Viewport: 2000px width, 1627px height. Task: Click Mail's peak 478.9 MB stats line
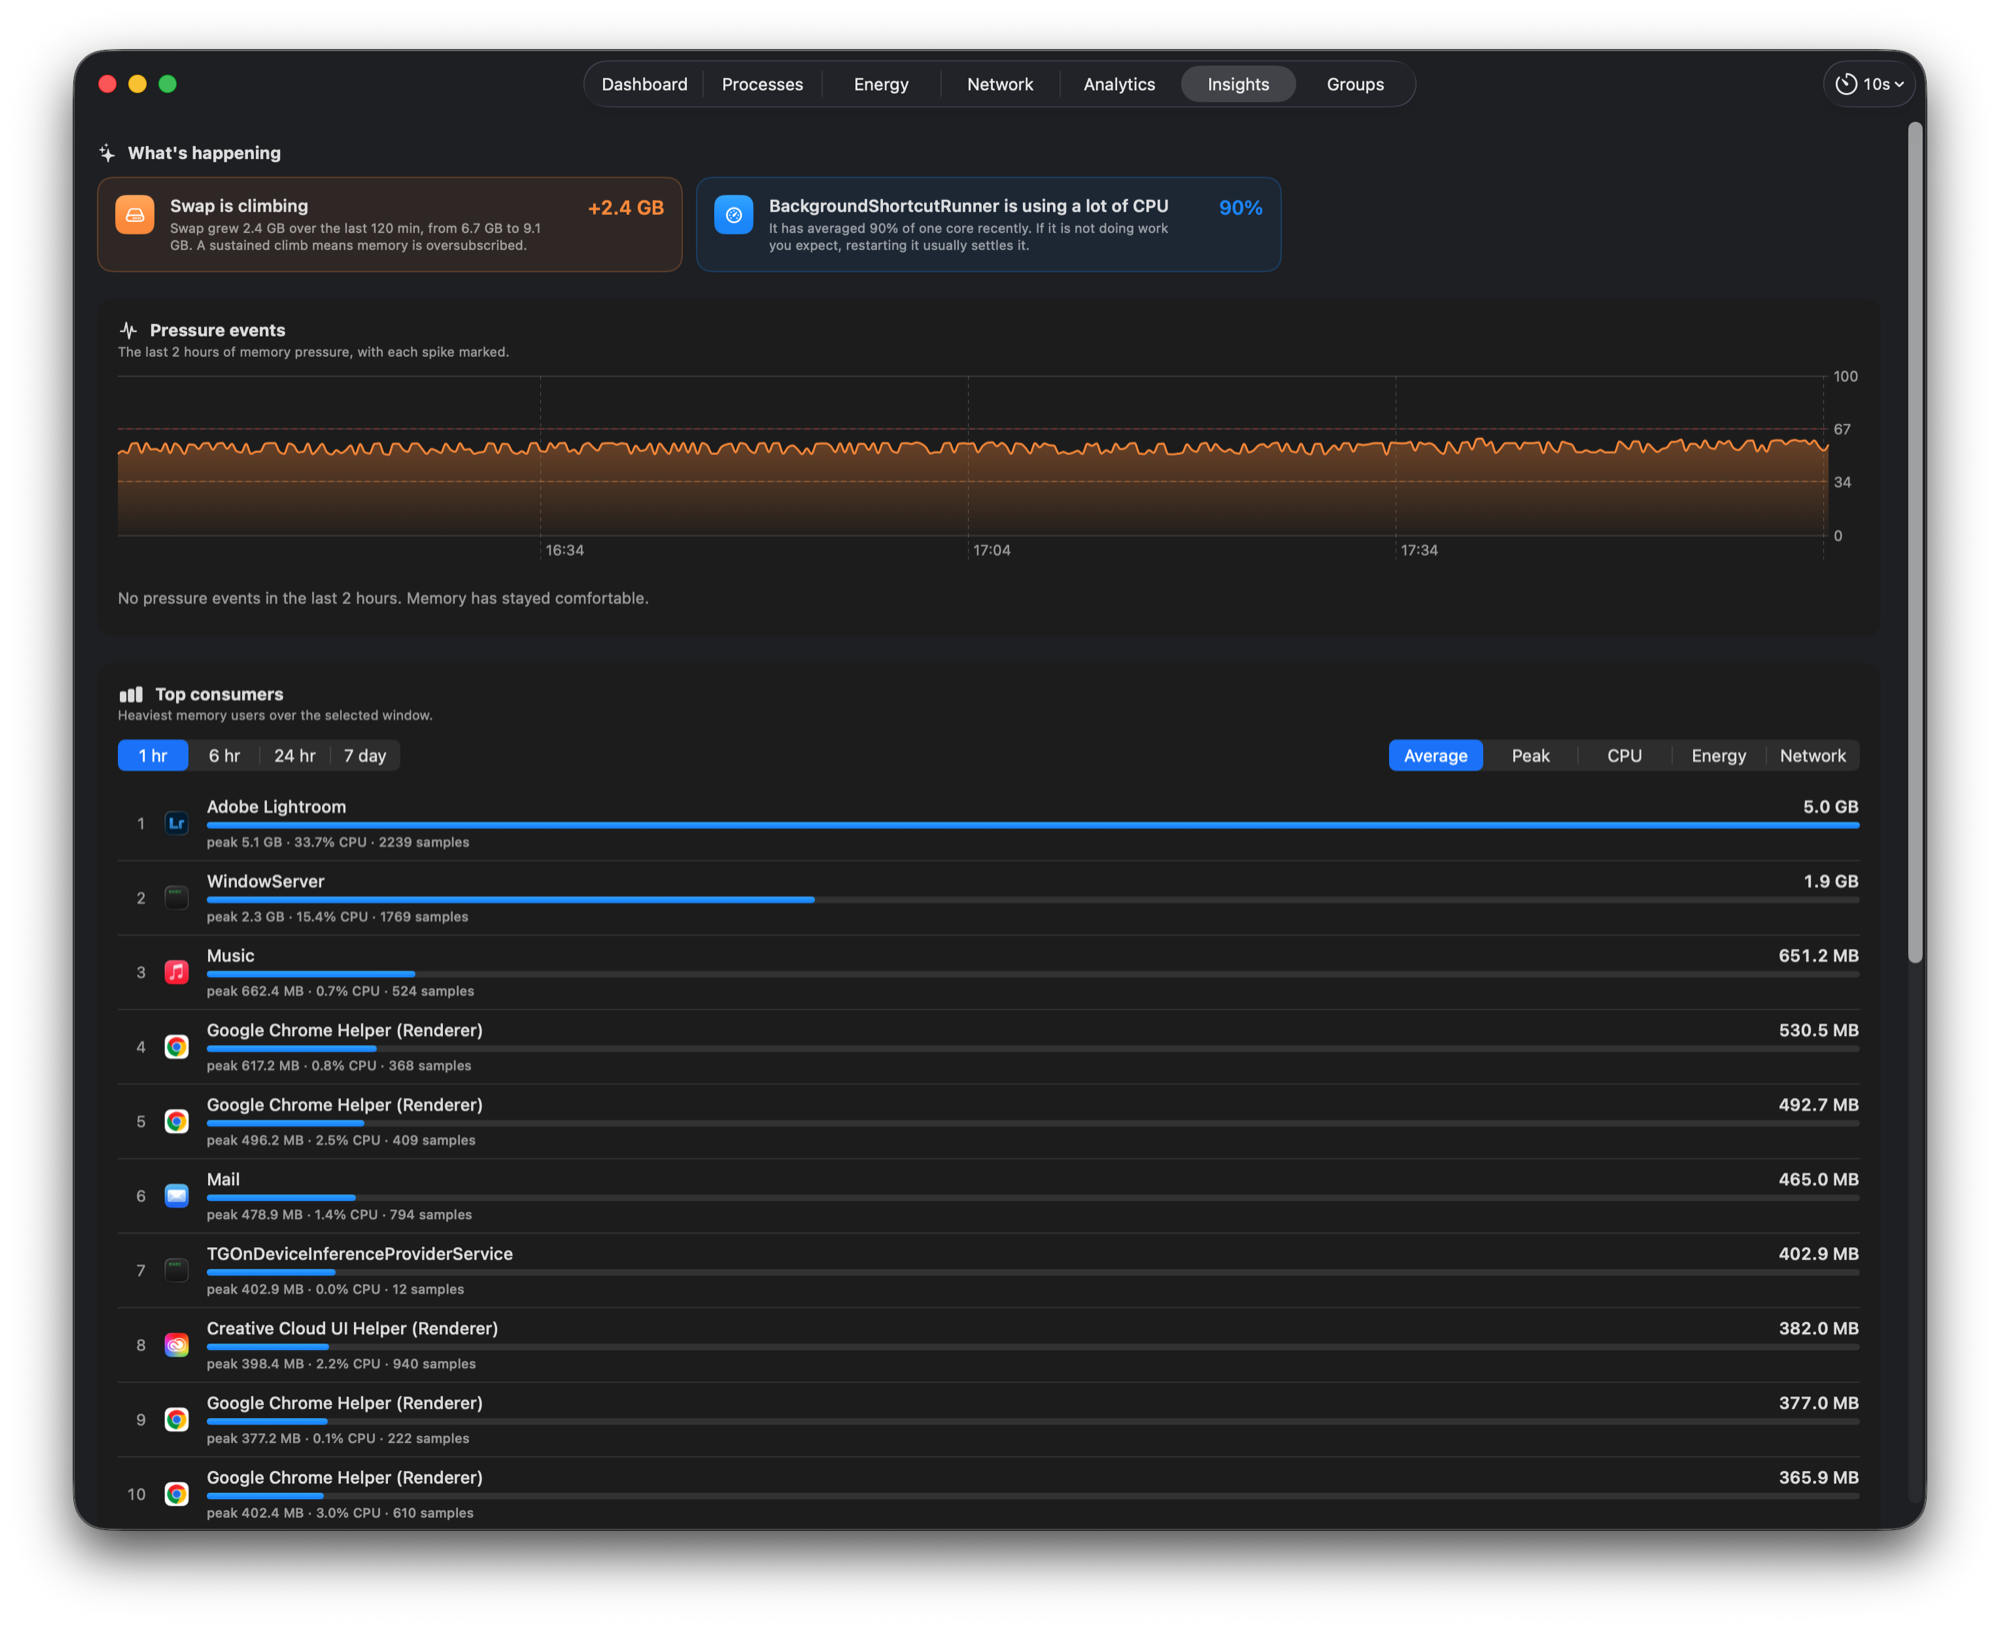(339, 1215)
